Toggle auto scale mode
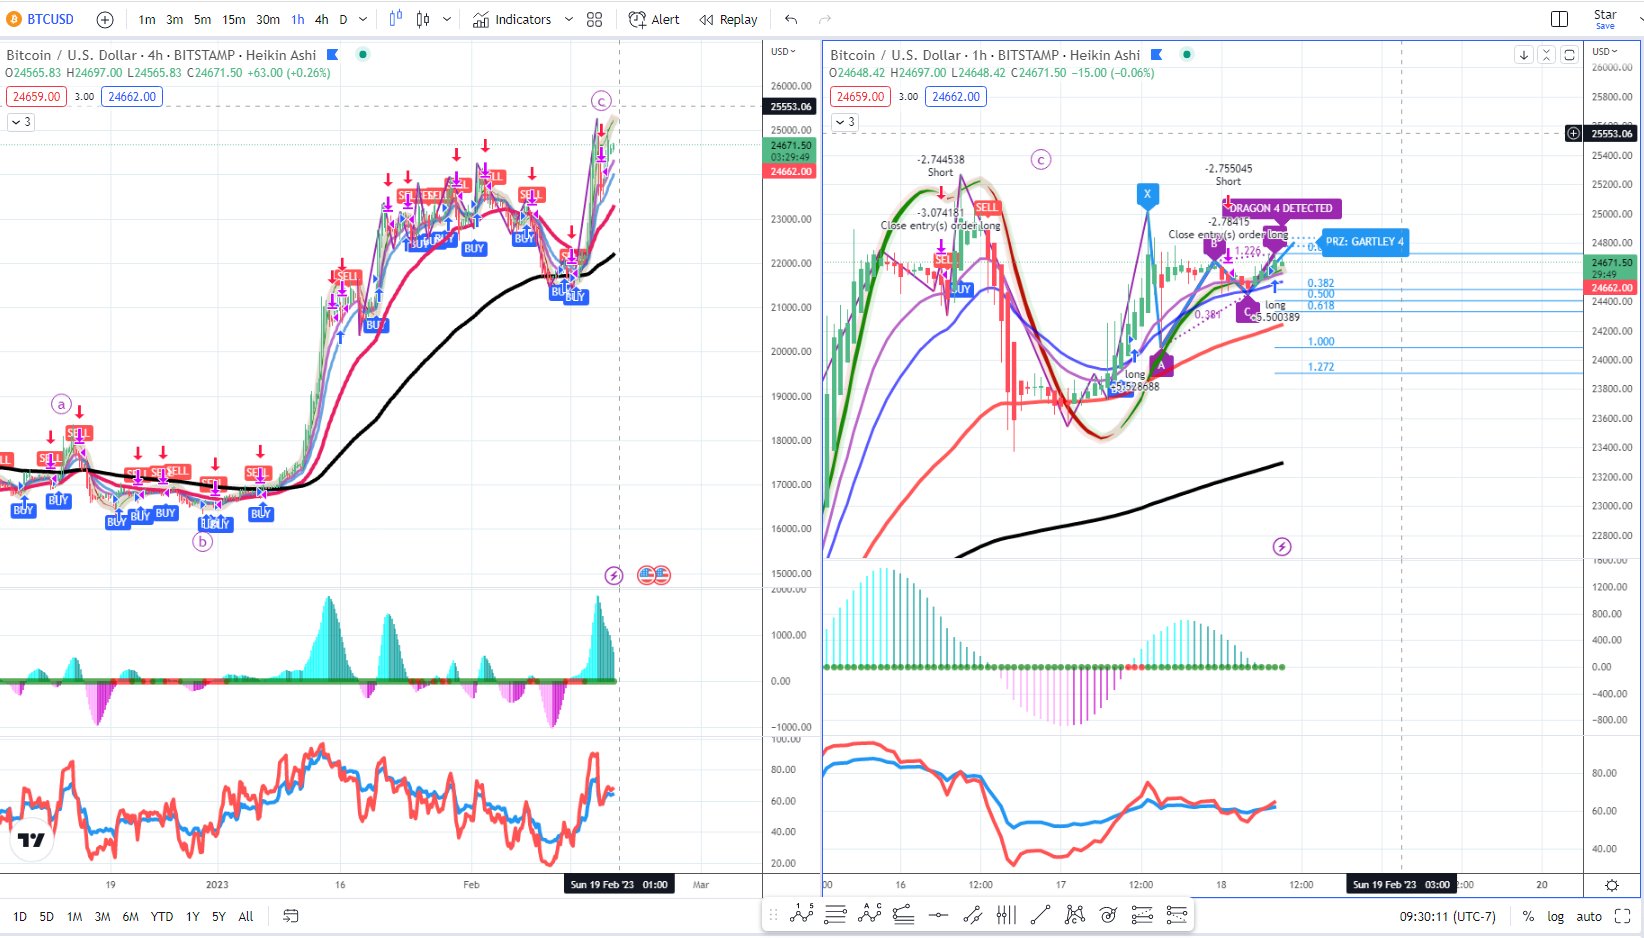The image size is (1644, 938). [1589, 916]
